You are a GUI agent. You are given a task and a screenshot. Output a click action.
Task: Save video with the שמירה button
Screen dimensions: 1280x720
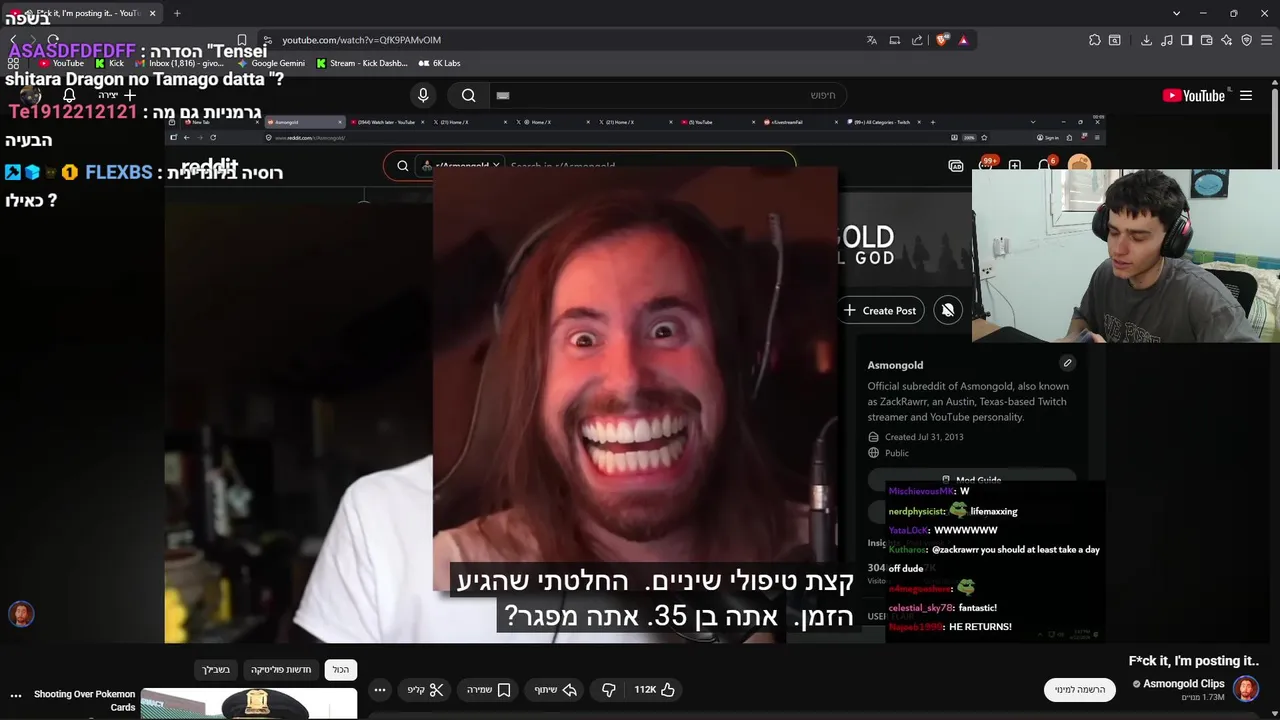[489, 689]
